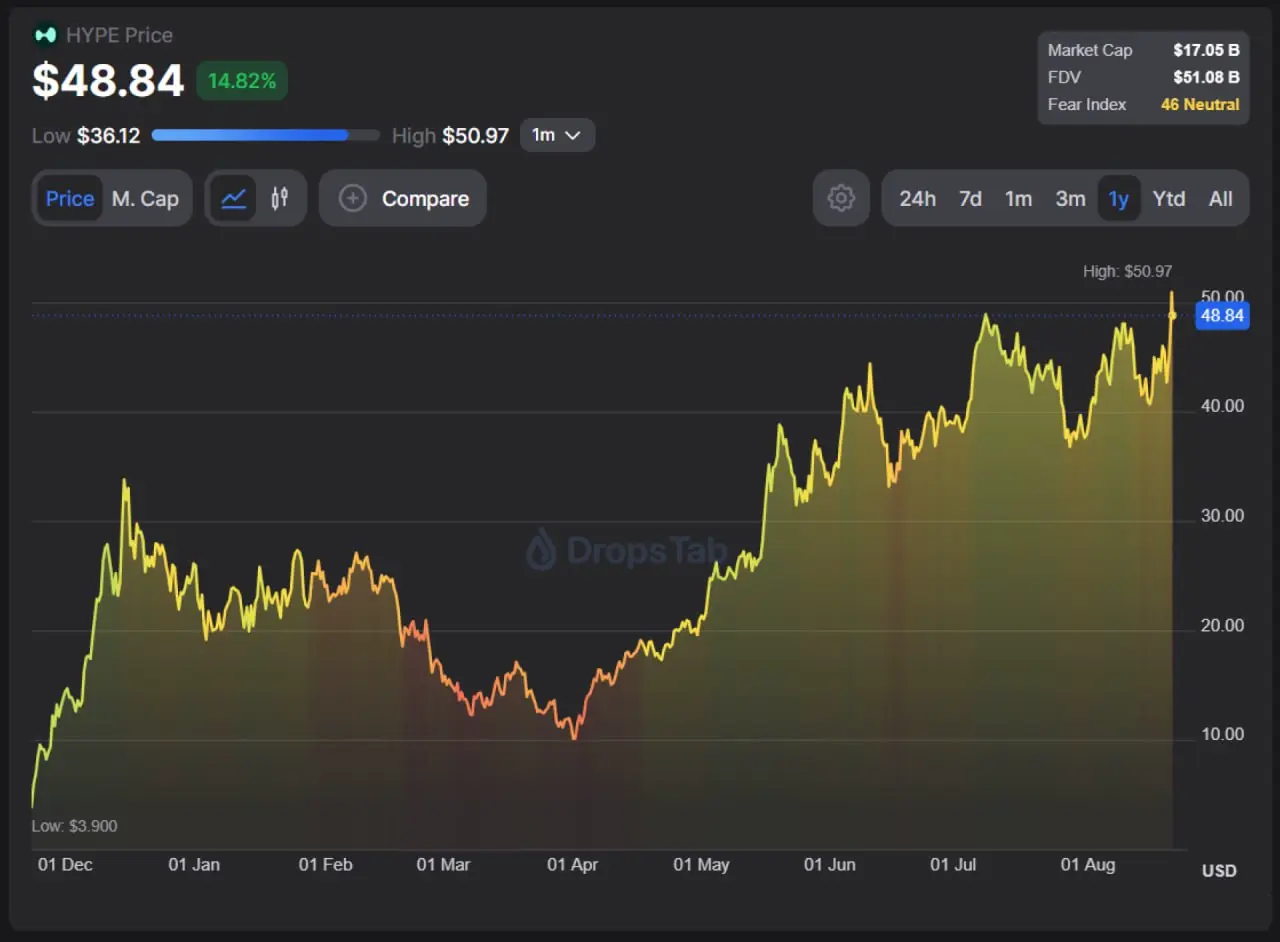Image resolution: width=1280 pixels, height=942 pixels.
Task: Click the High $50.97 label
Action: (x=450, y=135)
